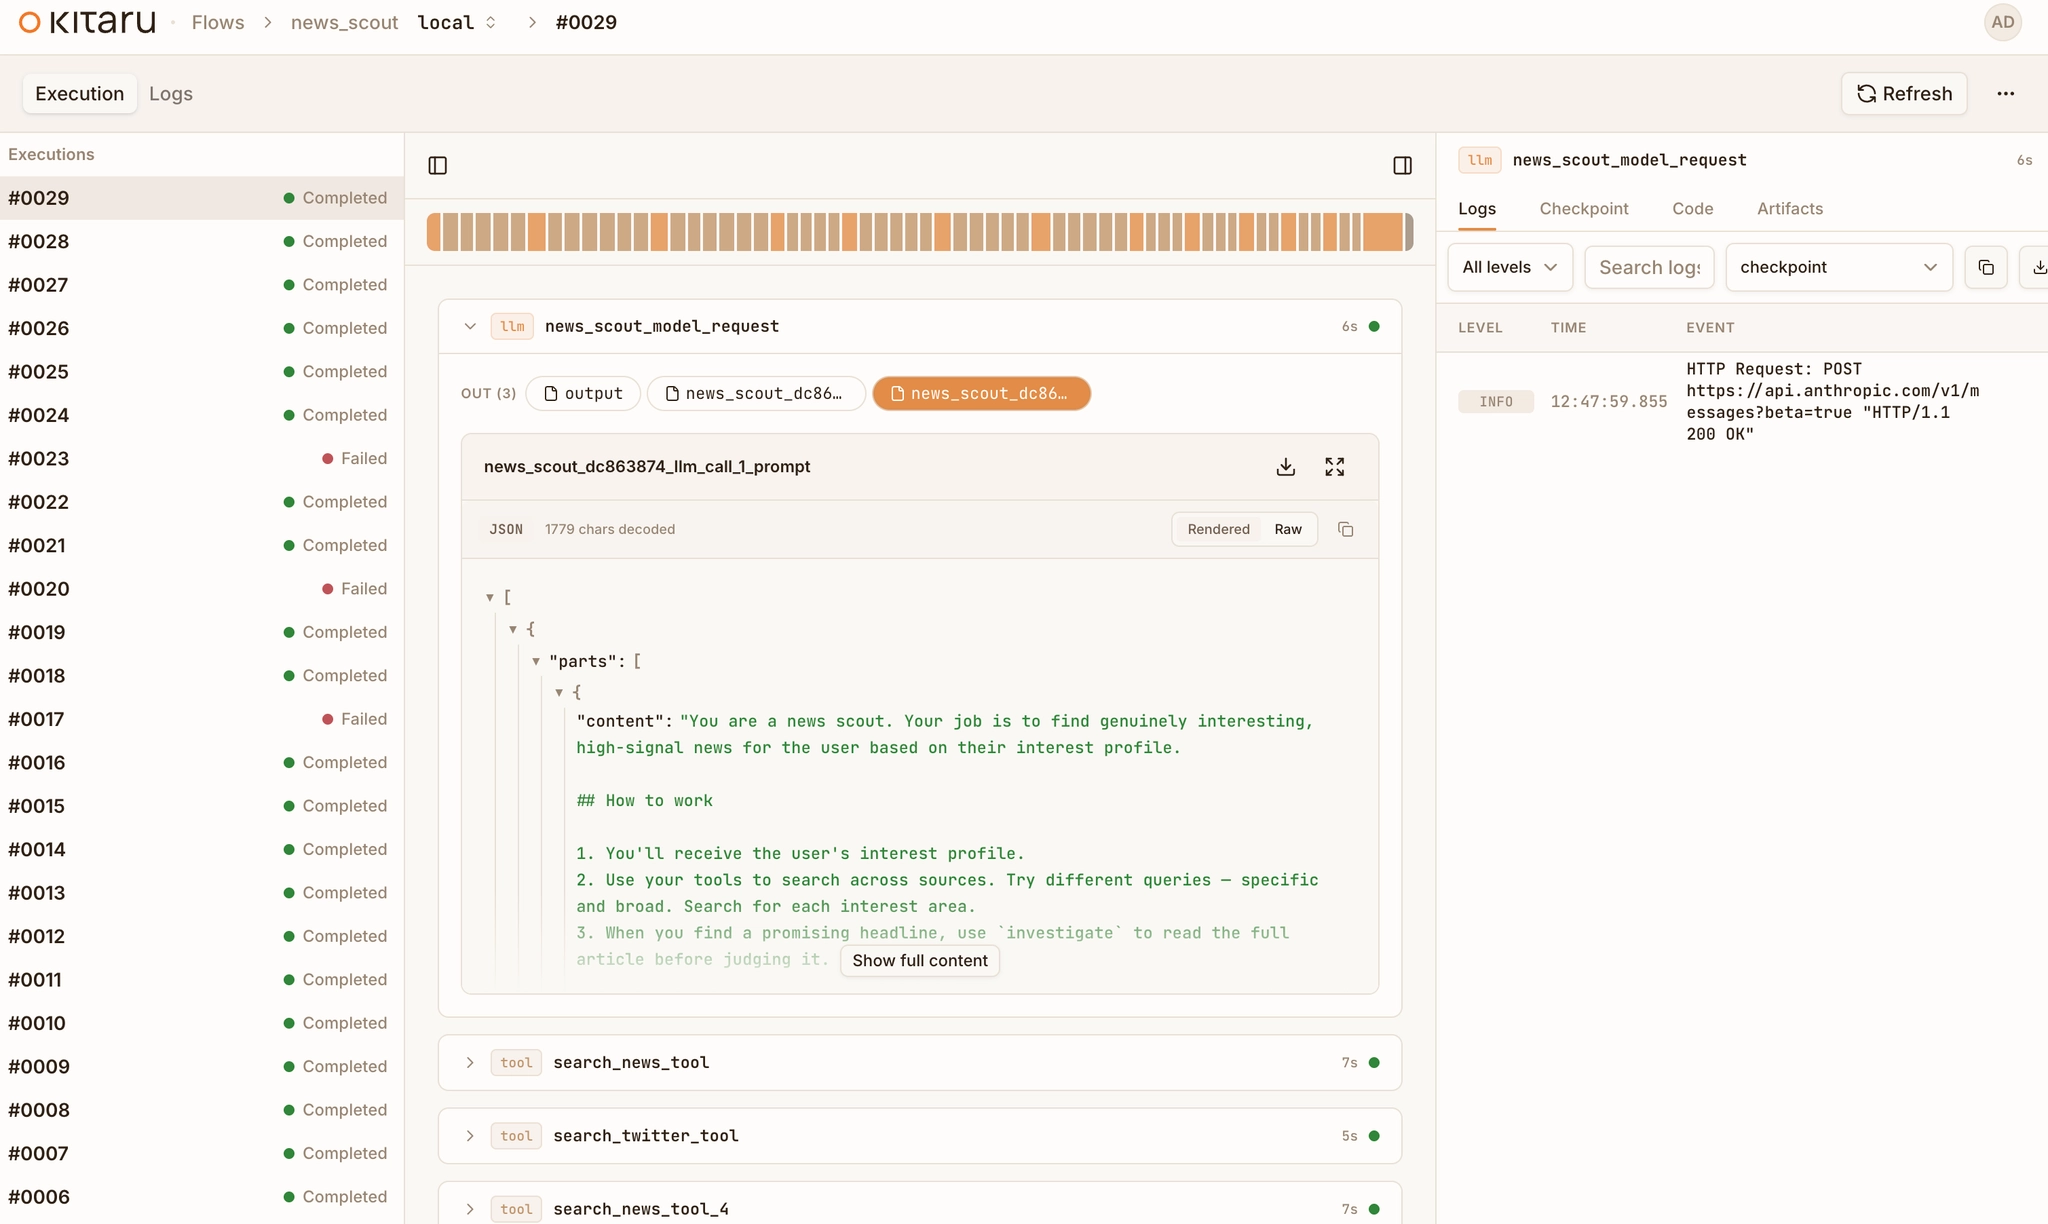Click the selected orange news_scout_dc86 chip
The width and height of the screenshot is (2048, 1224).
(981, 393)
